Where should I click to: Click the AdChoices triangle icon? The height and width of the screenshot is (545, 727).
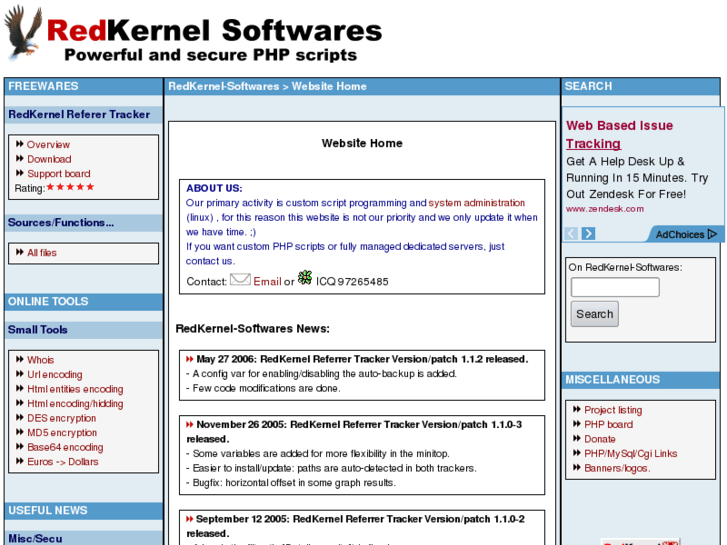[x=713, y=234]
